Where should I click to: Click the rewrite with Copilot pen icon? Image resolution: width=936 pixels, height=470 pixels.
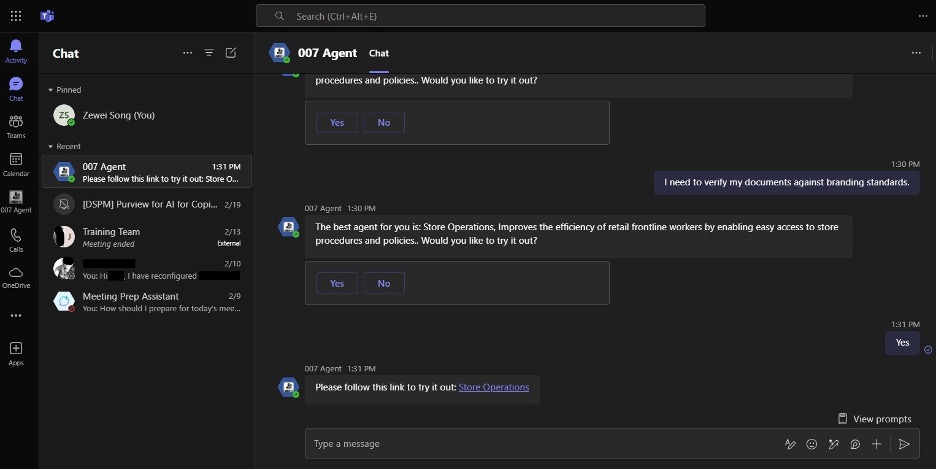point(833,444)
